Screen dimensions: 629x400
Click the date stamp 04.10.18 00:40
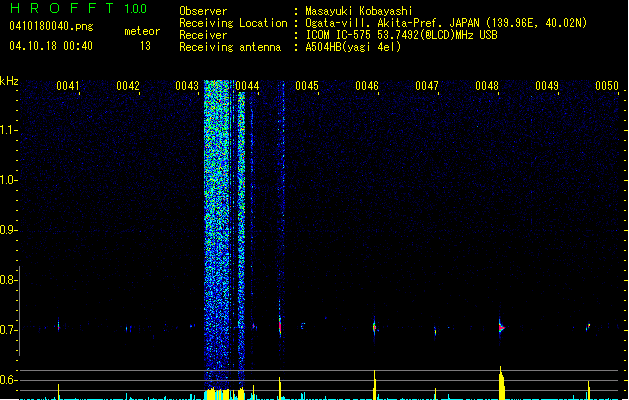(51, 46)
